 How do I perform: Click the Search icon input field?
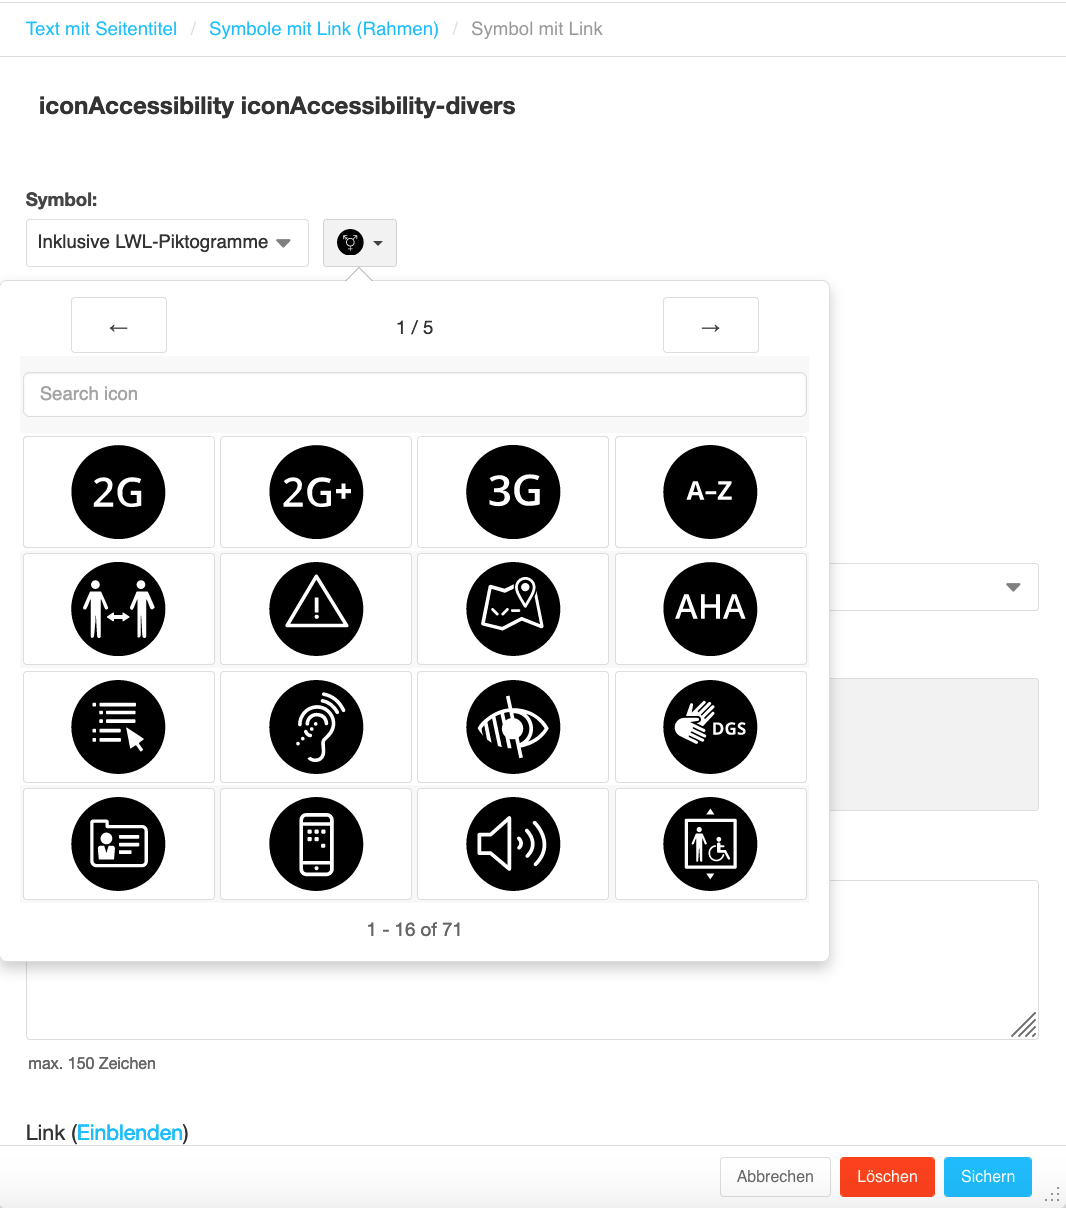click(415, 394)
